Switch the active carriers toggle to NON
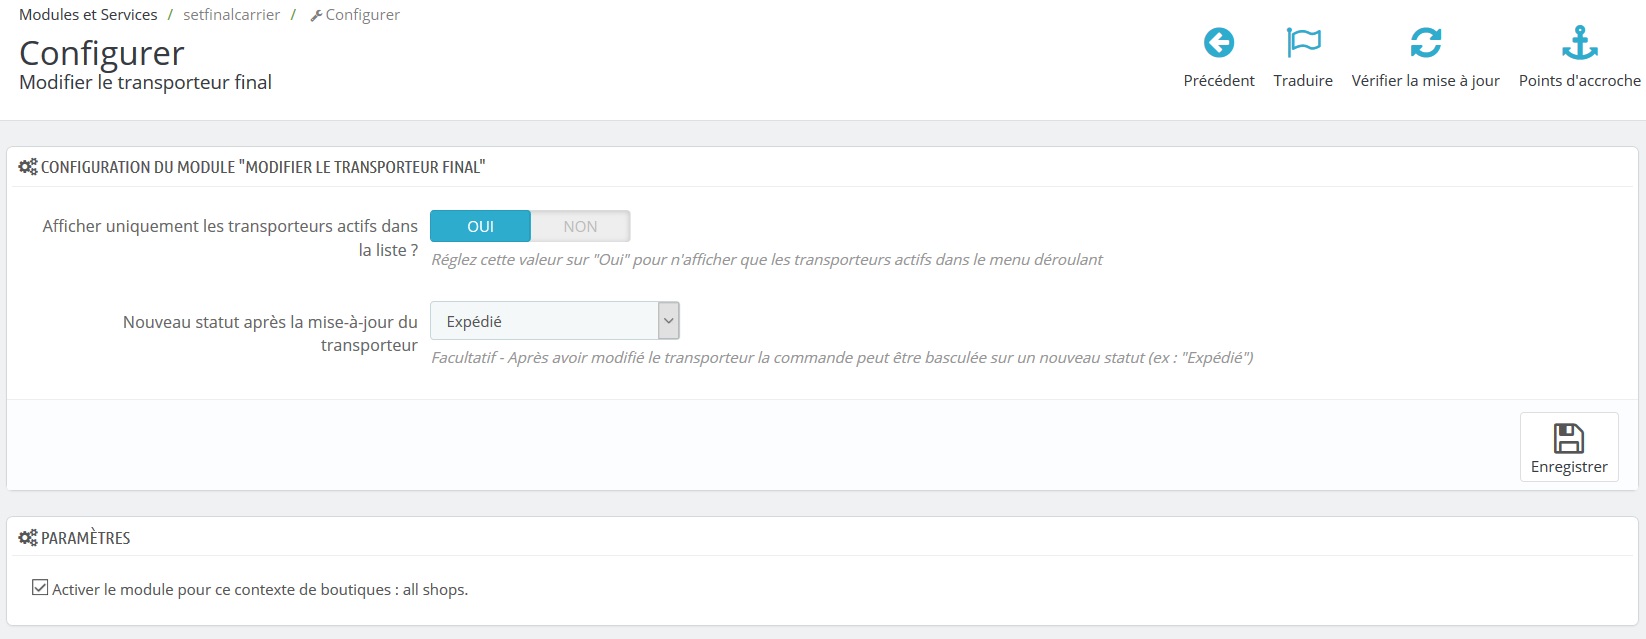Image resolution: width=1646 pixels, height=639 pixels. click(x=580, y=226)
